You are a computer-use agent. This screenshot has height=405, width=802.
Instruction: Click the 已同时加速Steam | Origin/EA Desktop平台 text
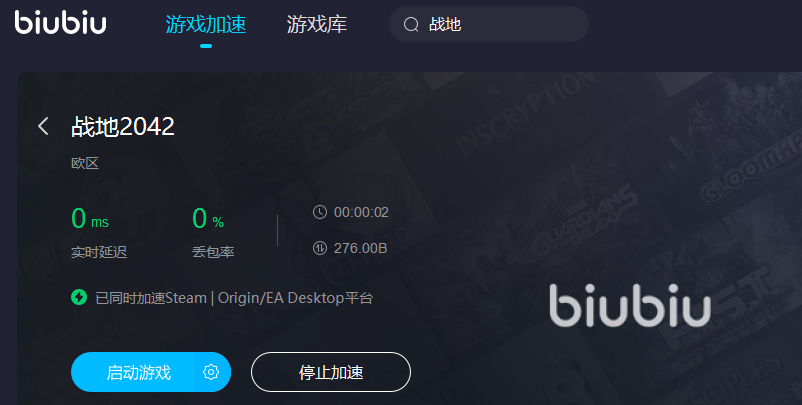click(x=234, y=298)
